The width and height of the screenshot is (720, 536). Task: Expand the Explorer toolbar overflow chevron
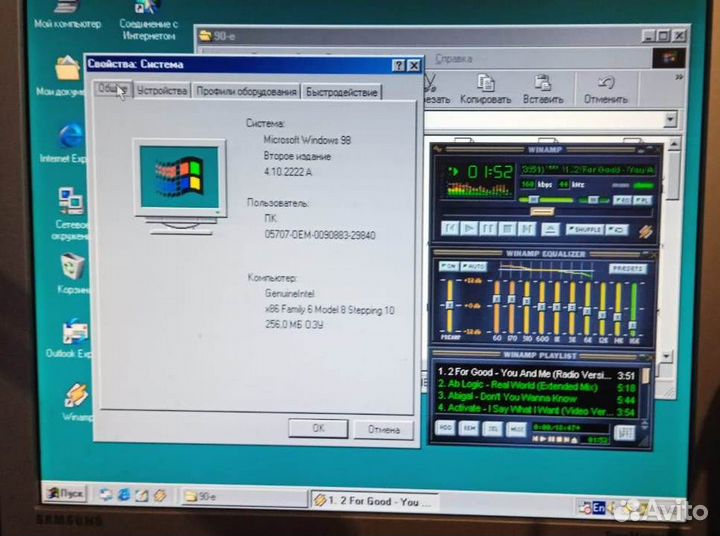coord(679,77)
